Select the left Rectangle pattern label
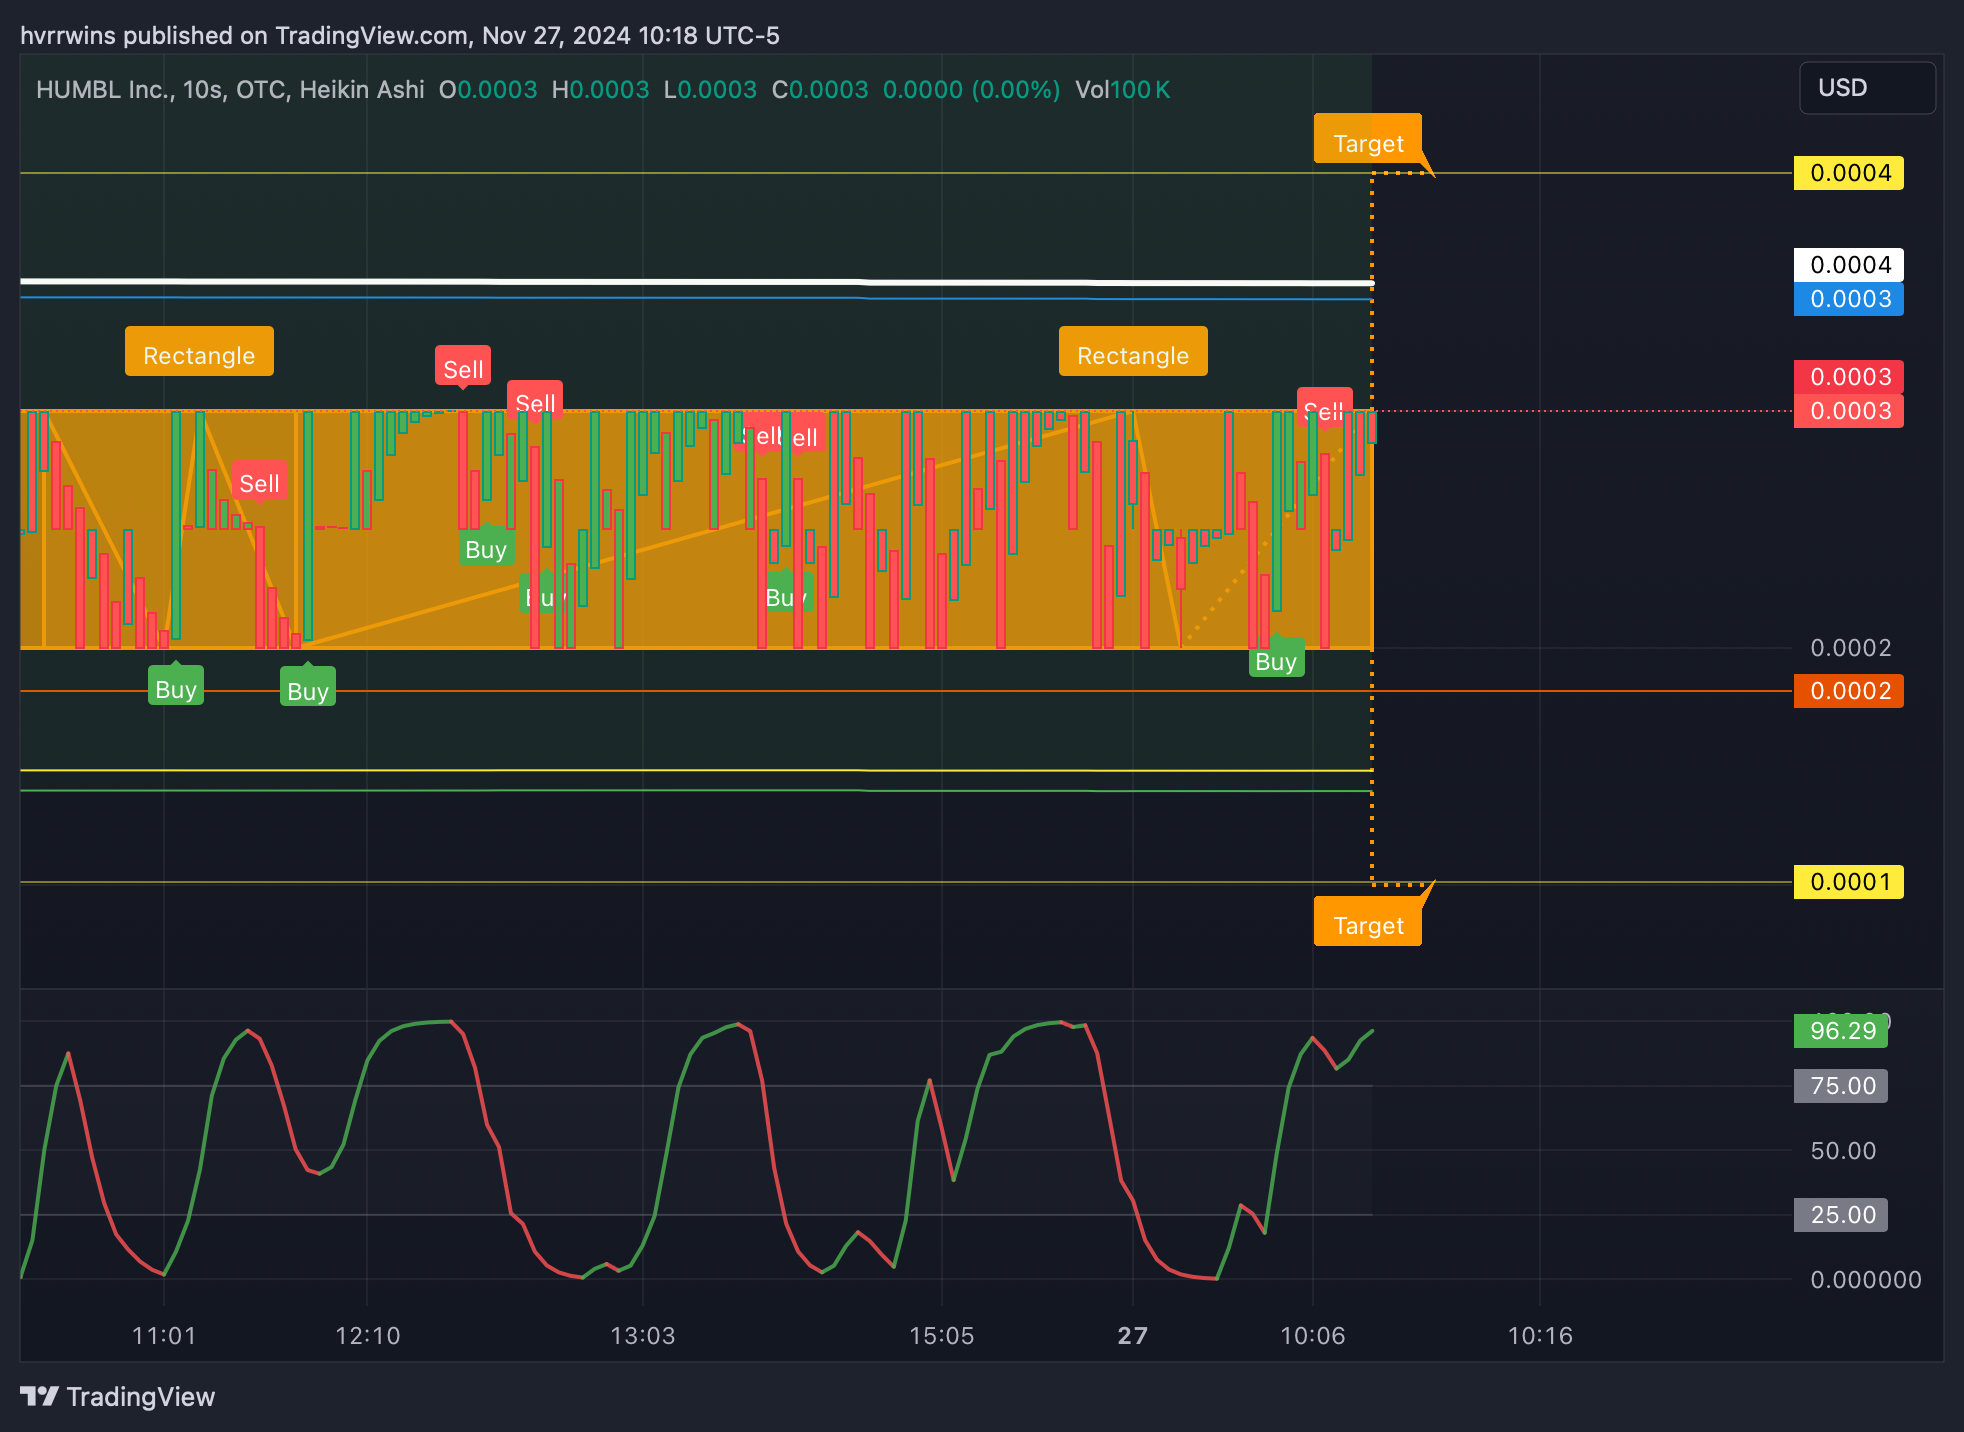This screenshot has height=1432, width=1964. tap(199, 352)
